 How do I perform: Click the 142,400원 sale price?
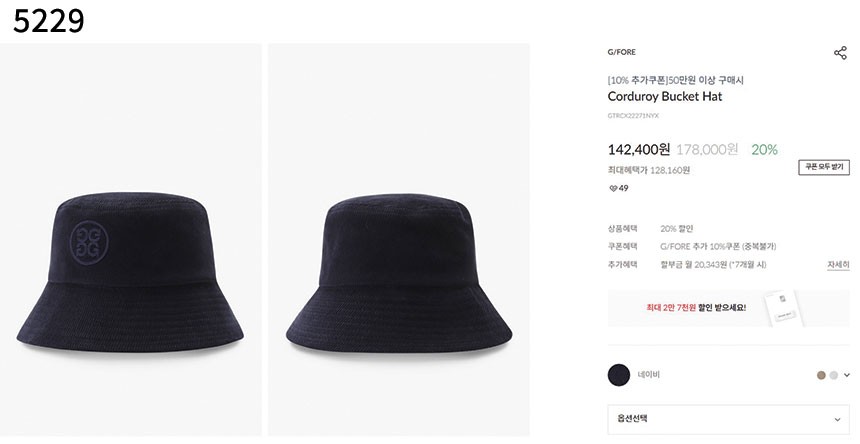[638, 150]
